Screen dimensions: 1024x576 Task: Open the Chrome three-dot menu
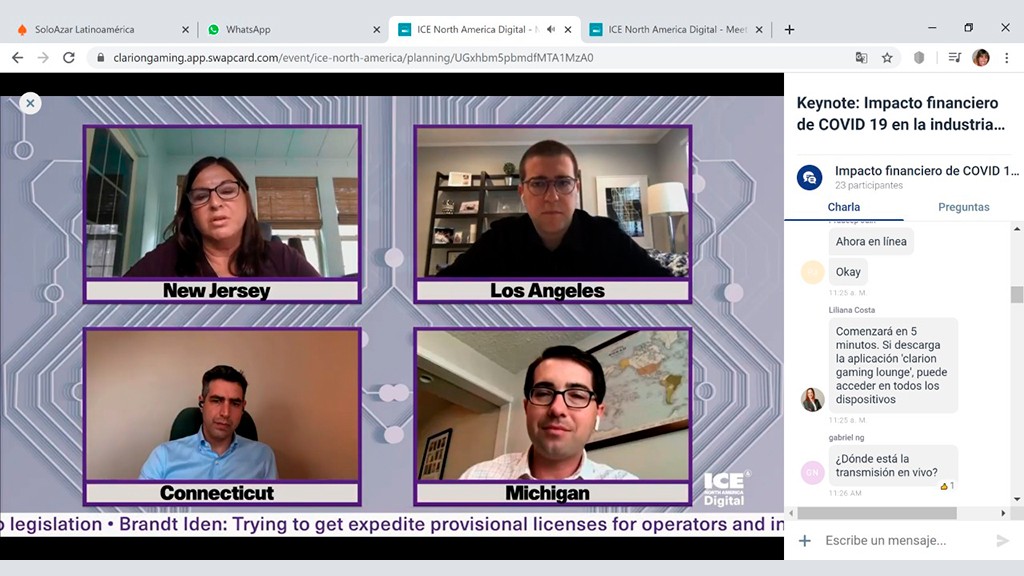[x=1007, y=58]
